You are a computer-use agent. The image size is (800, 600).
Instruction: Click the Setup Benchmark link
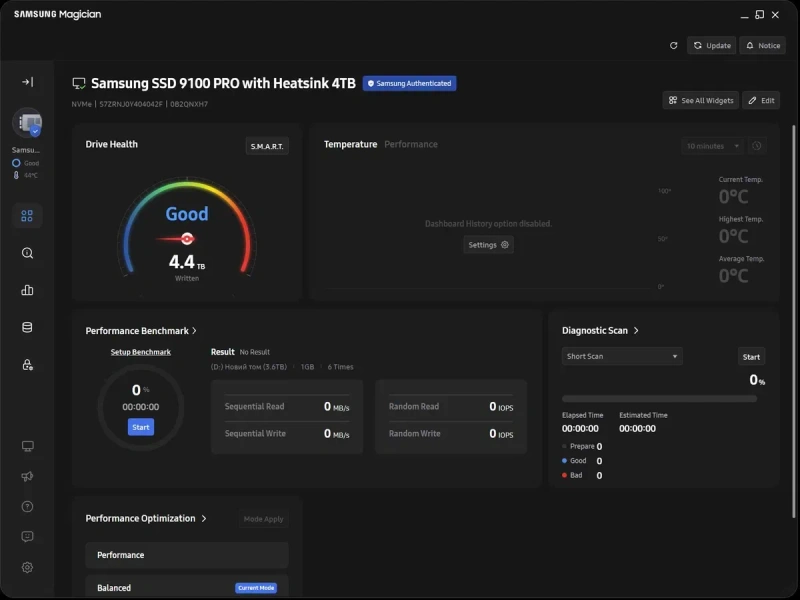tap(140, 352)
